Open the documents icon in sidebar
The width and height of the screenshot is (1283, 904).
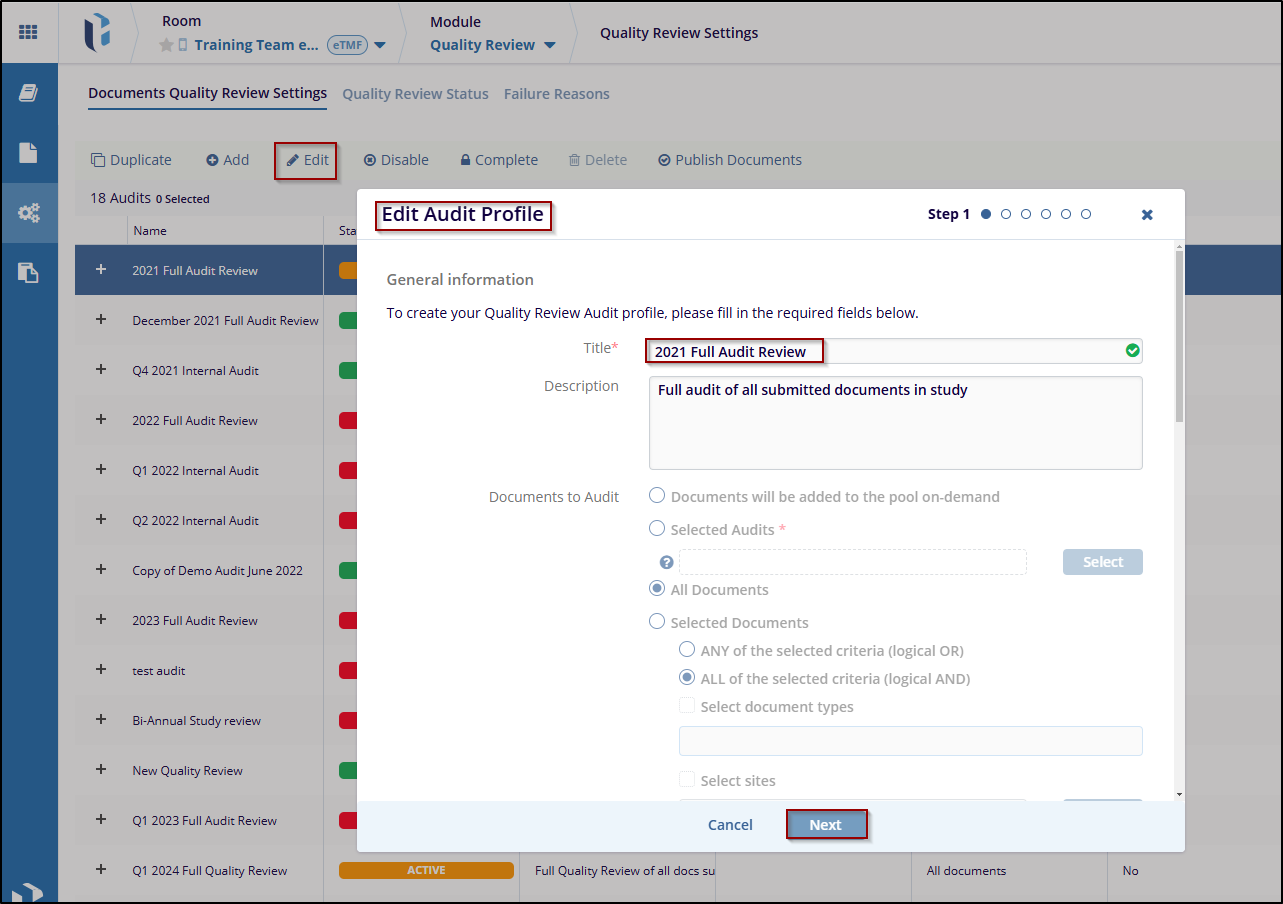(x=28, y=153)
